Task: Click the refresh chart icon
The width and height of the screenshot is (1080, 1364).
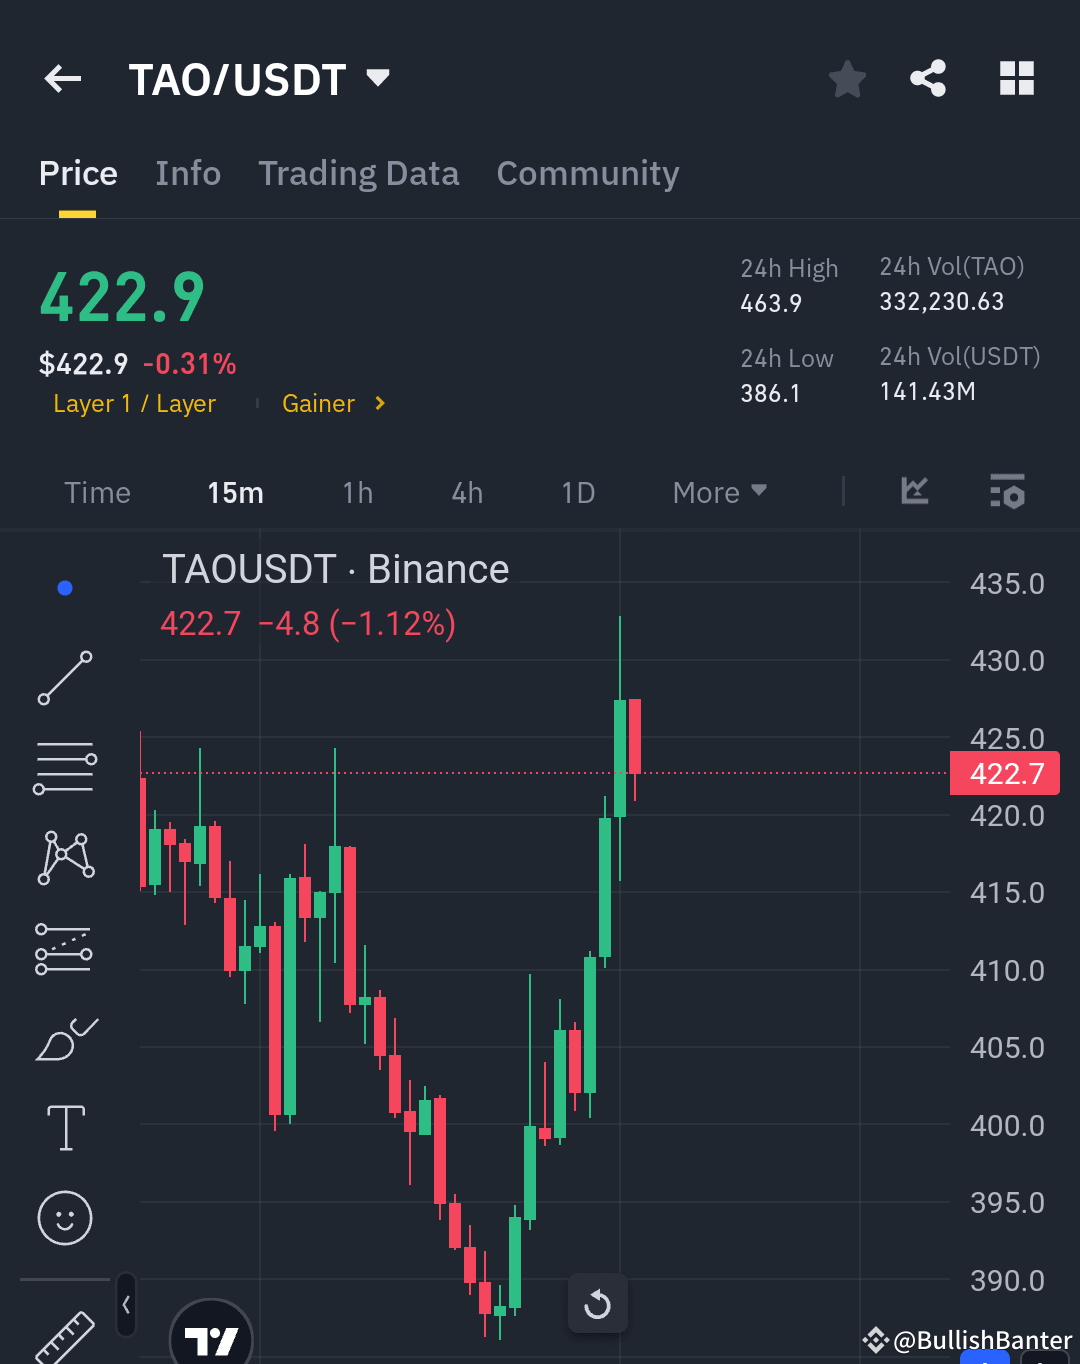Action: (x=597, y=1303)
